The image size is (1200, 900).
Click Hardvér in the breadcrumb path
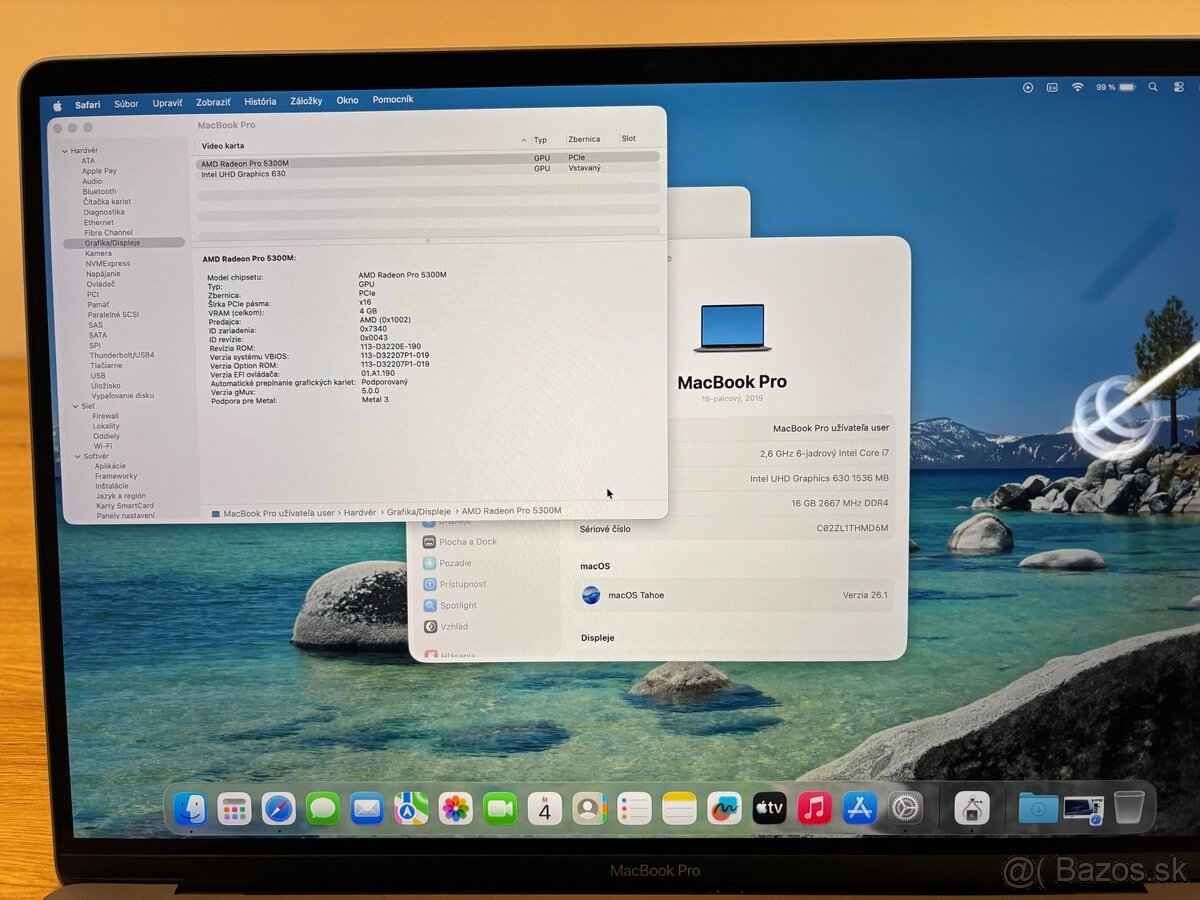(360, 511)
